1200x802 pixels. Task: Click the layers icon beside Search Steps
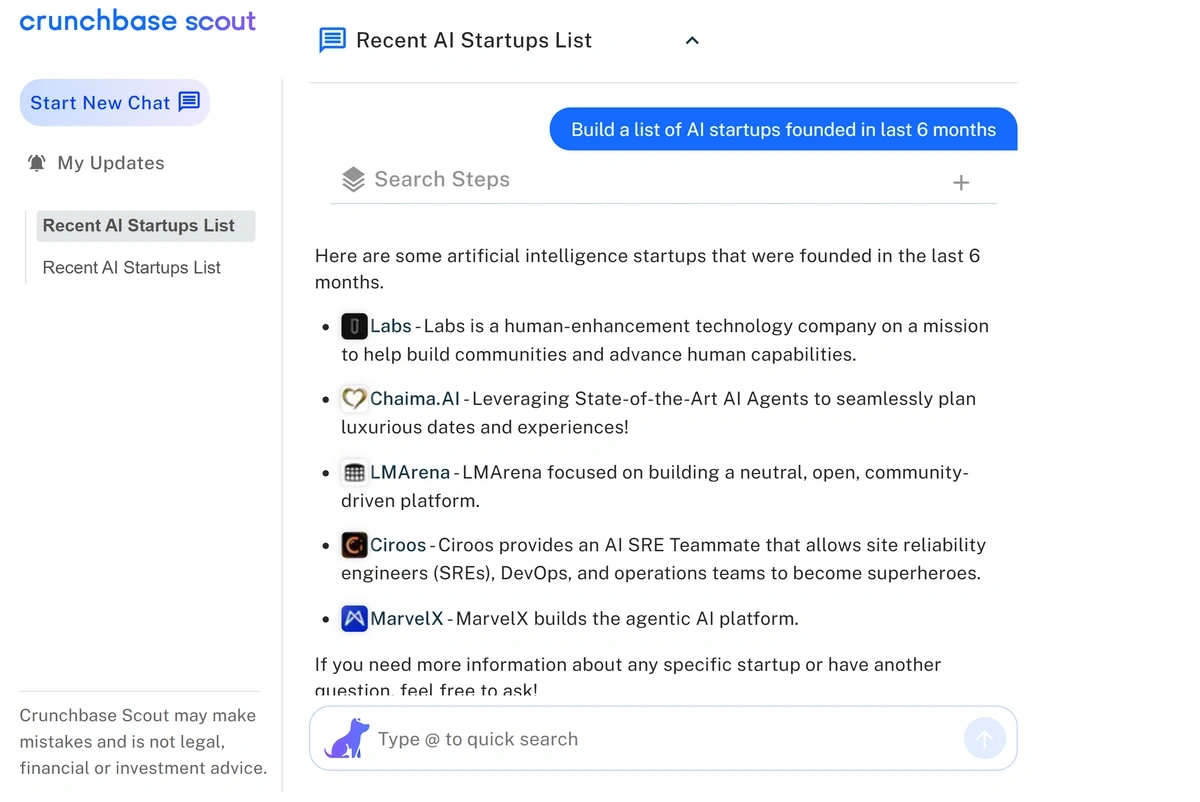click(x=353, y=179)
